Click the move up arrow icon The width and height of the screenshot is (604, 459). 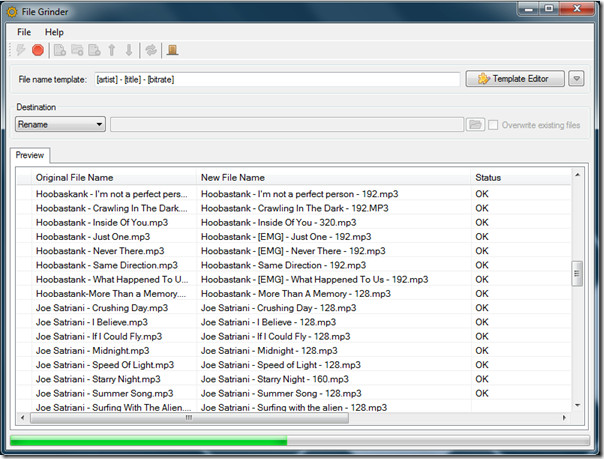tap(112, 50)
